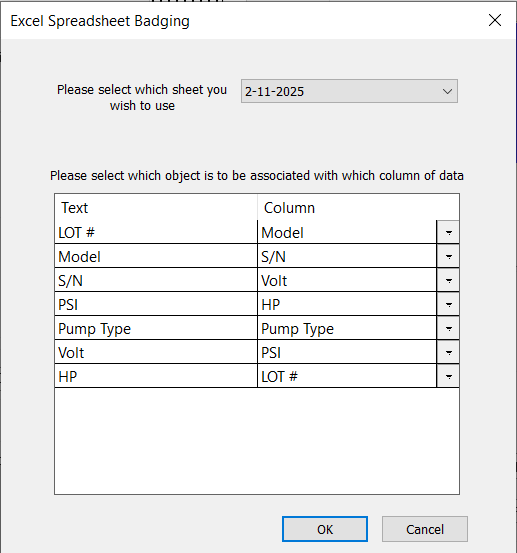517x553 pixels.
Task: Close the Excel Spreadsheet Badging dialog
Action: [x=495, y=20]
